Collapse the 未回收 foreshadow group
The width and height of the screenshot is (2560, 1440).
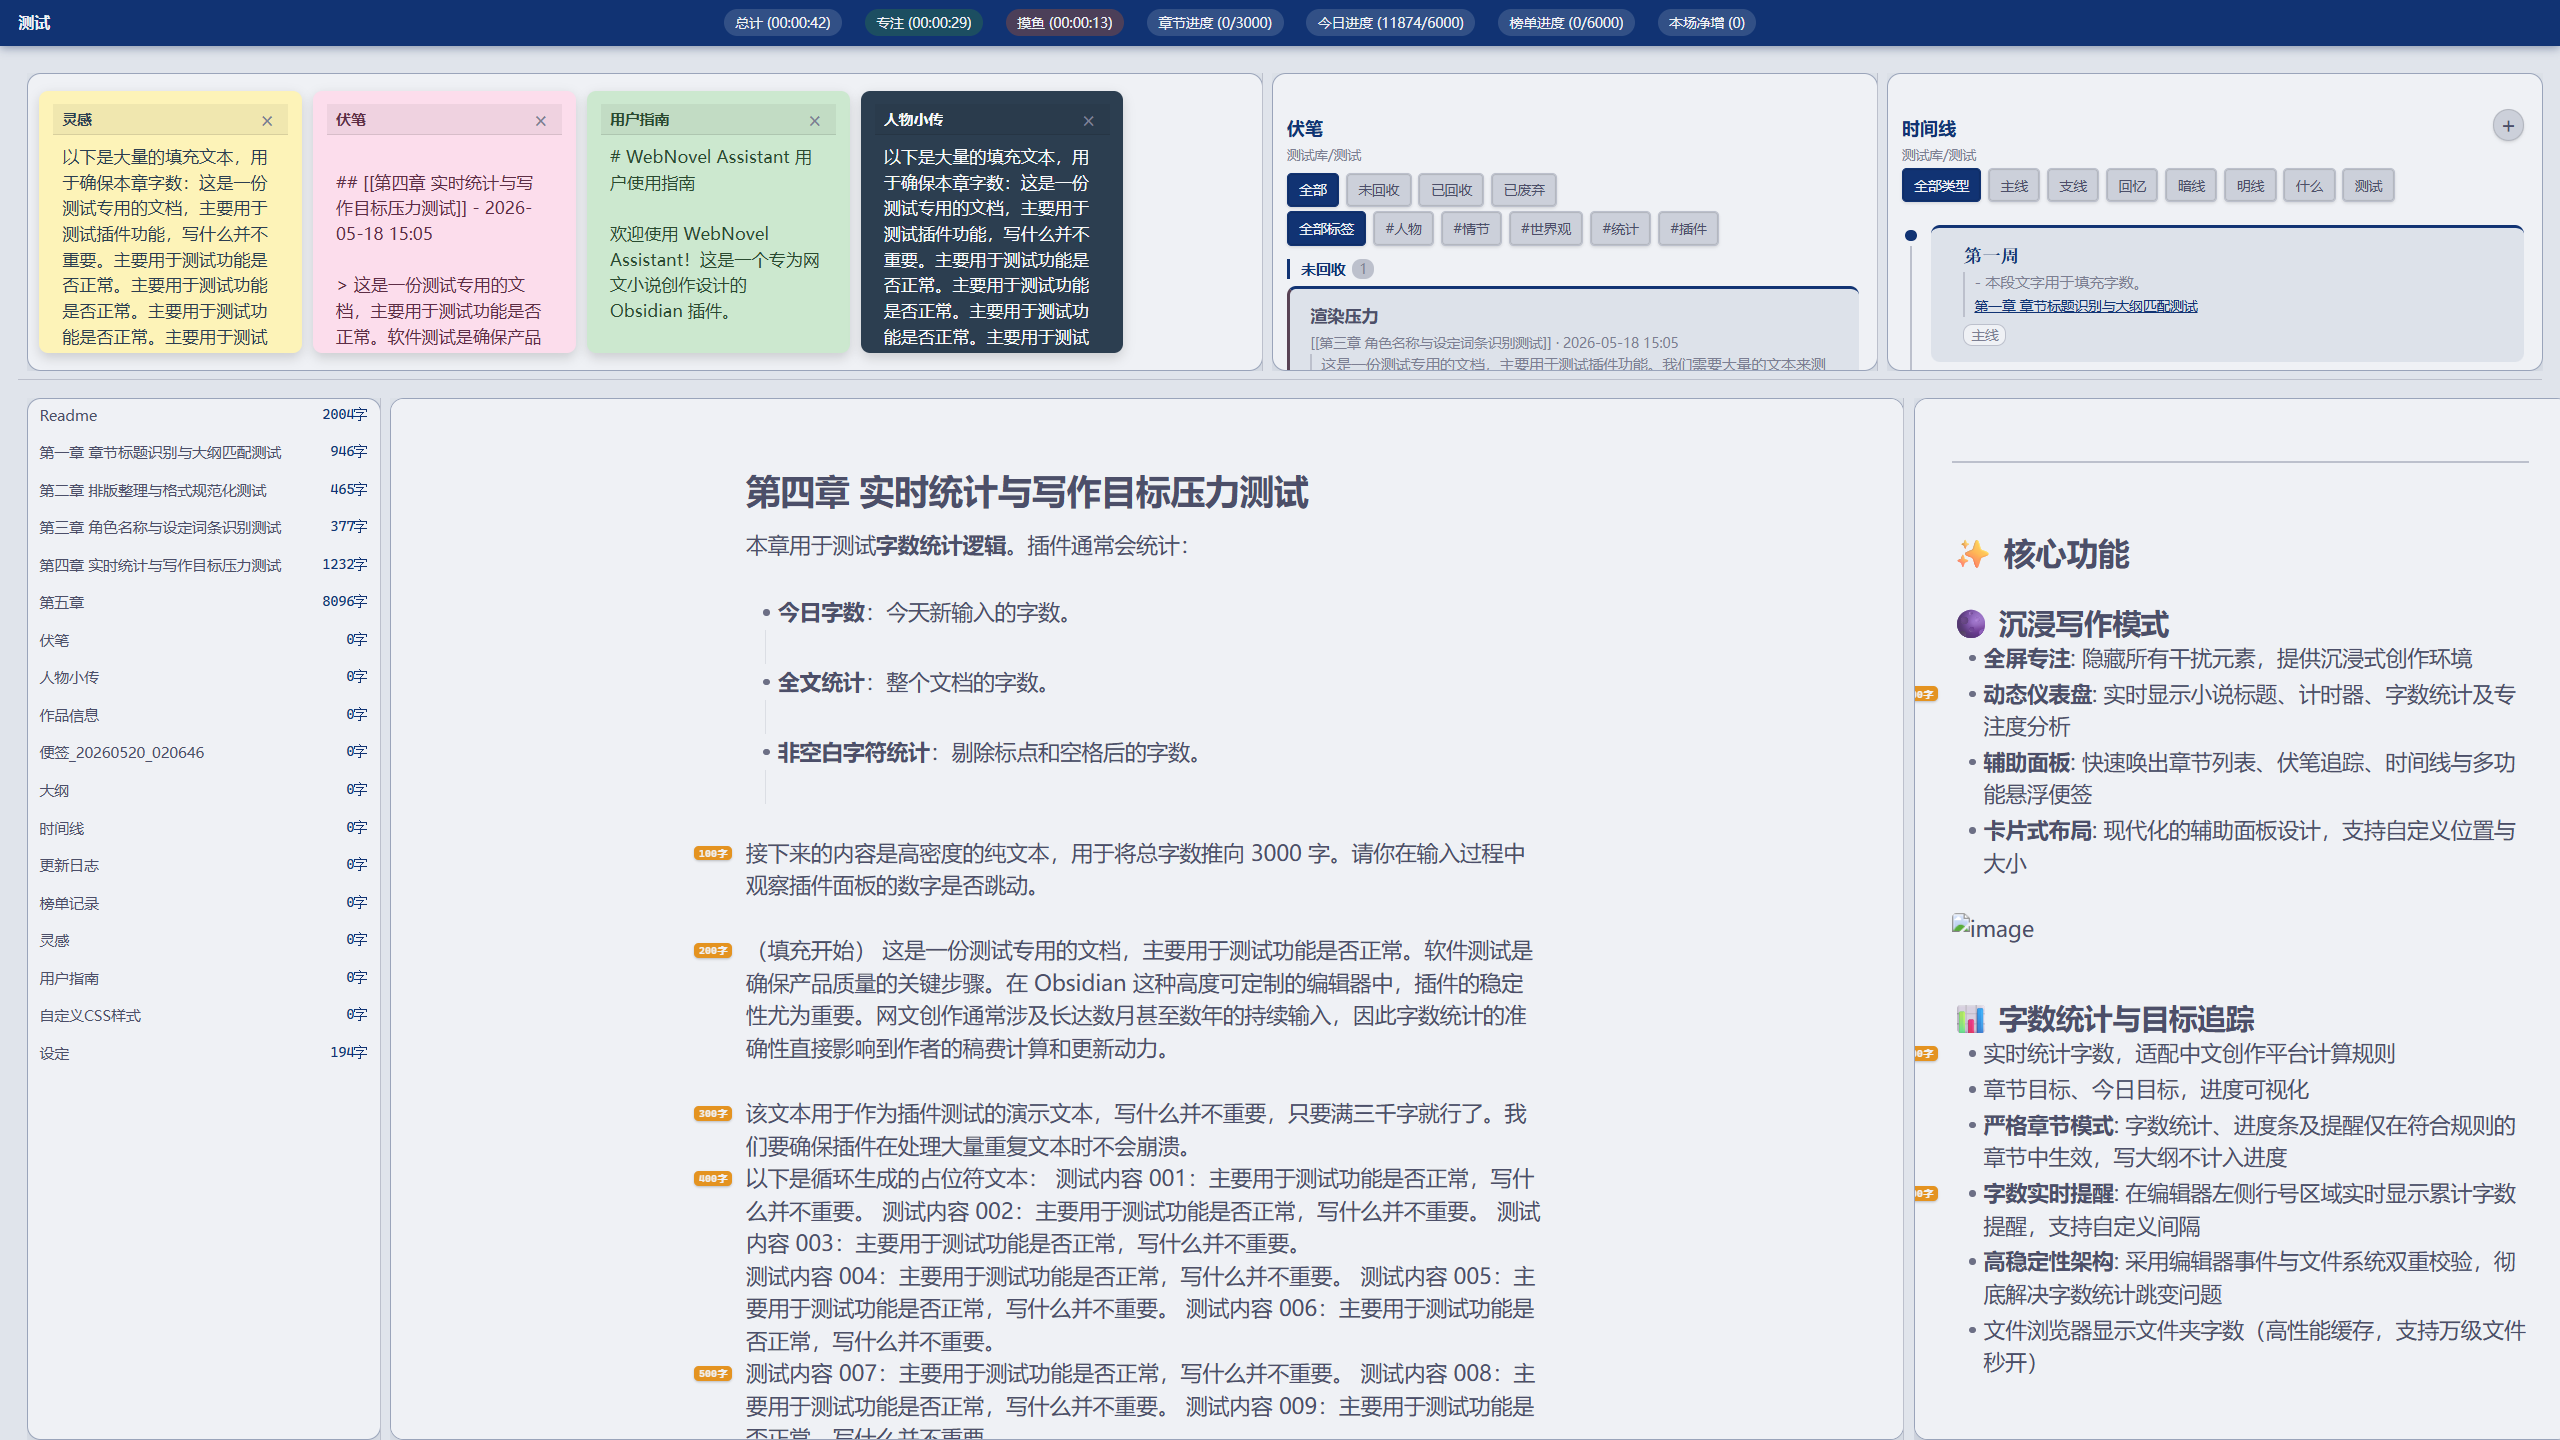(1323, 269)
